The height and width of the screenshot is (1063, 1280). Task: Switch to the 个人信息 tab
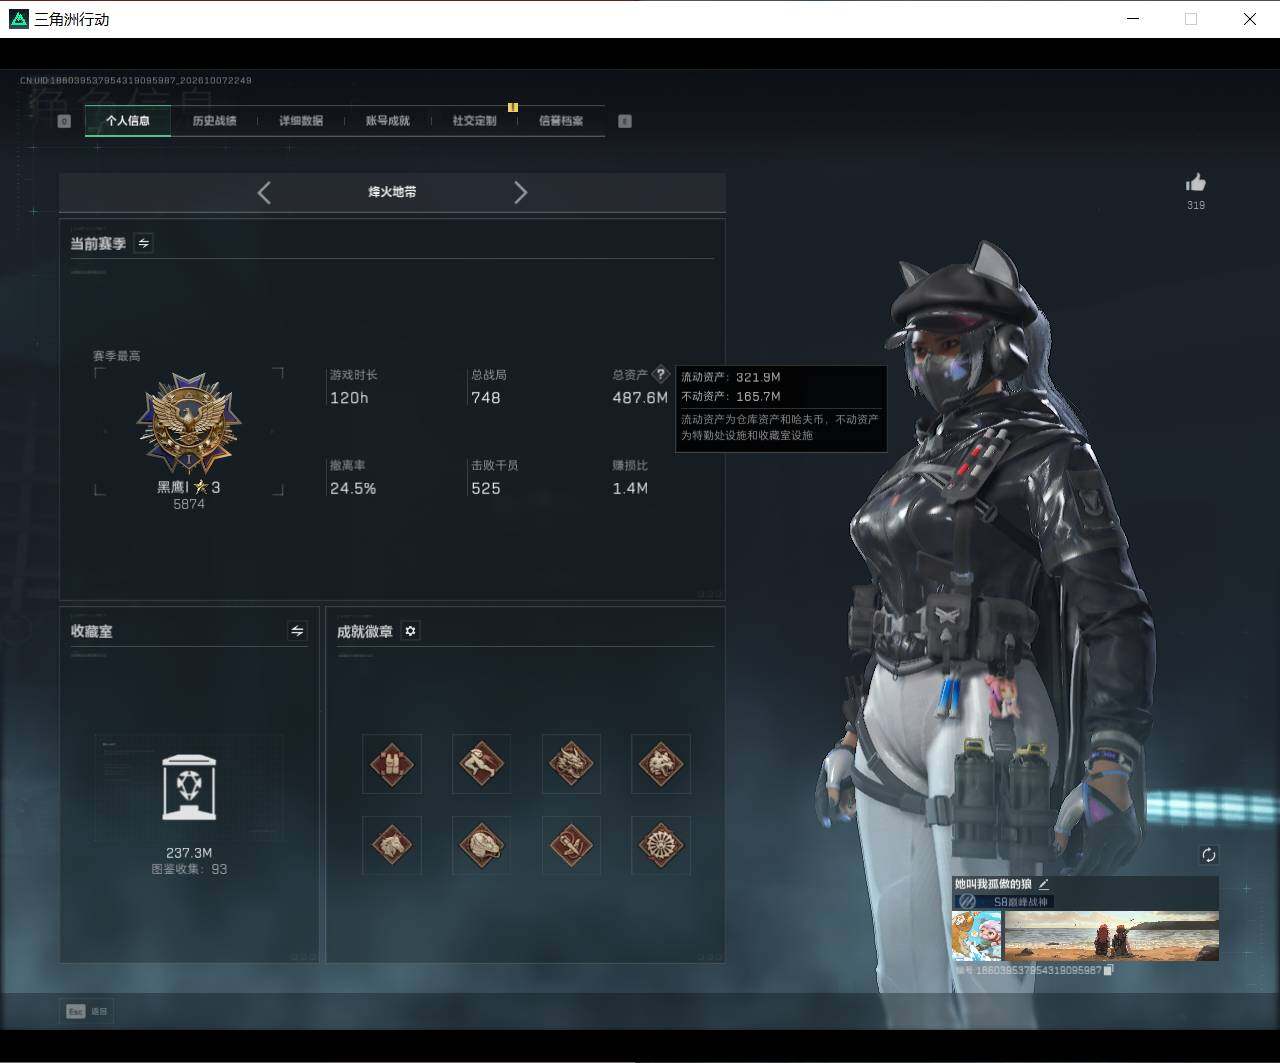point(128,121)
